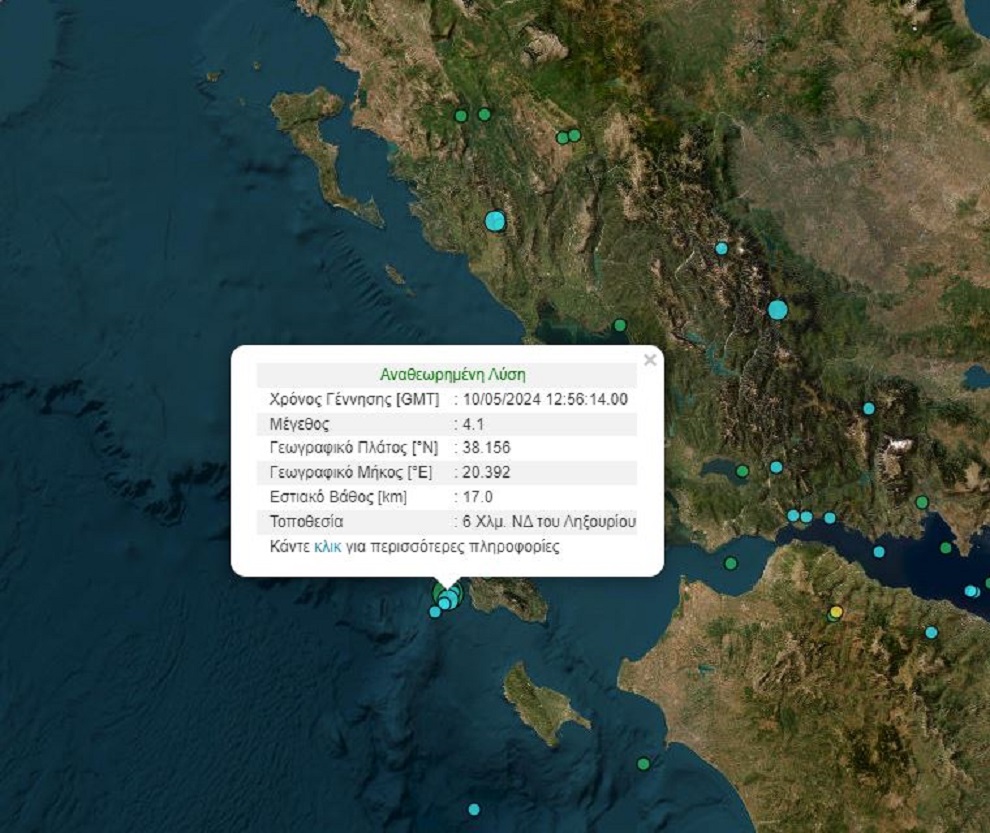The image size is (990, 833).
Task: Select the small cyan marker southwest of the Kefalonia cluster
Action: (x=435, y=612)
